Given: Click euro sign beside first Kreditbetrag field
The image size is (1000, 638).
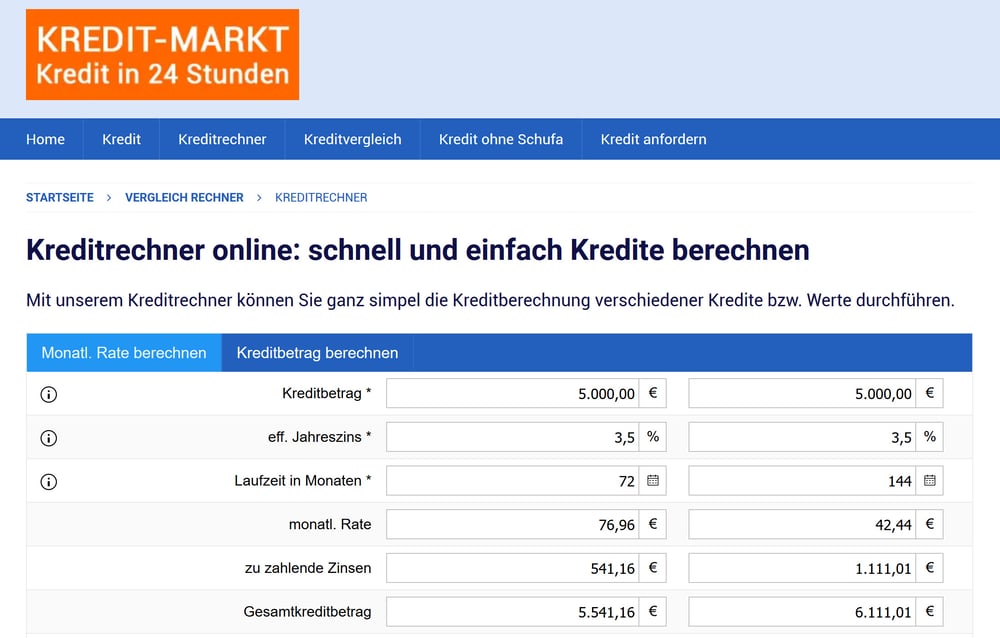Looking at the screenshot, I should tap(652, 394).
